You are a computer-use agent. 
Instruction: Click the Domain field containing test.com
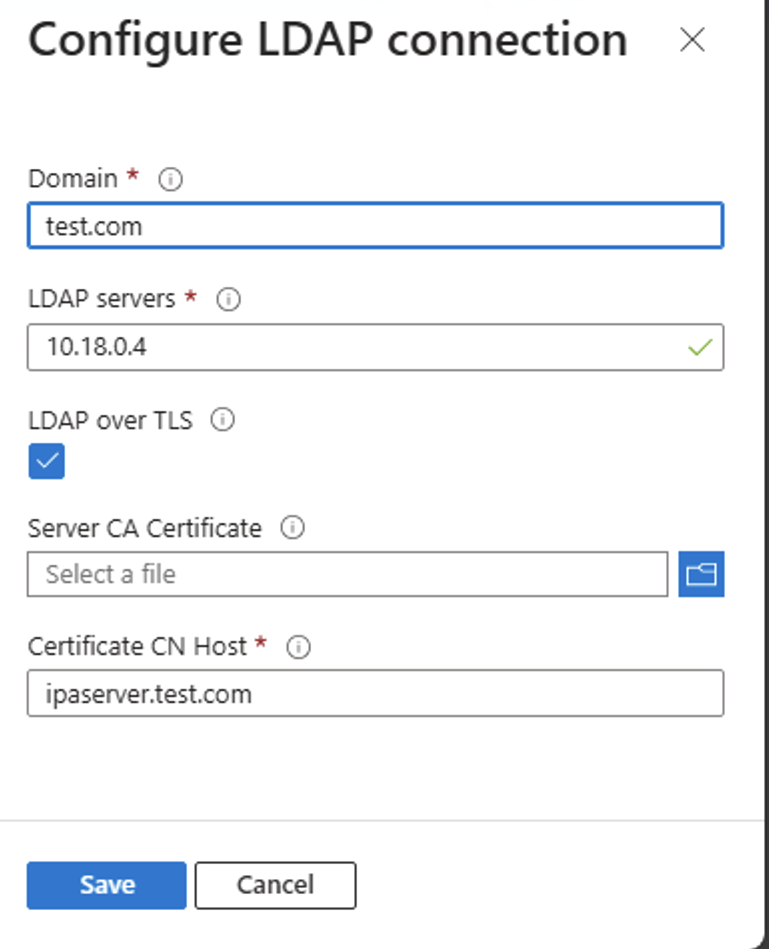(375, 226)
